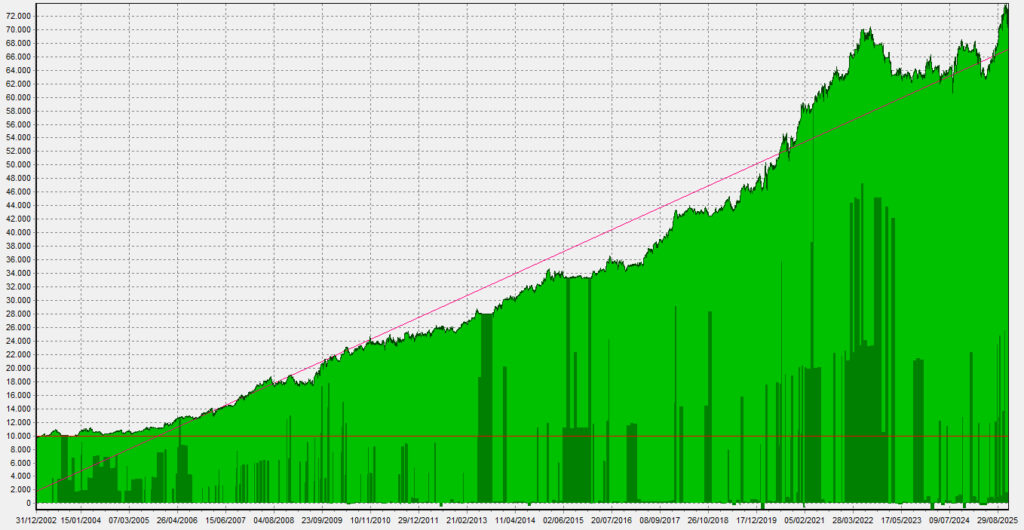
Task: Click the 2.000 value on the vertical axis
Action: [23, 490]
